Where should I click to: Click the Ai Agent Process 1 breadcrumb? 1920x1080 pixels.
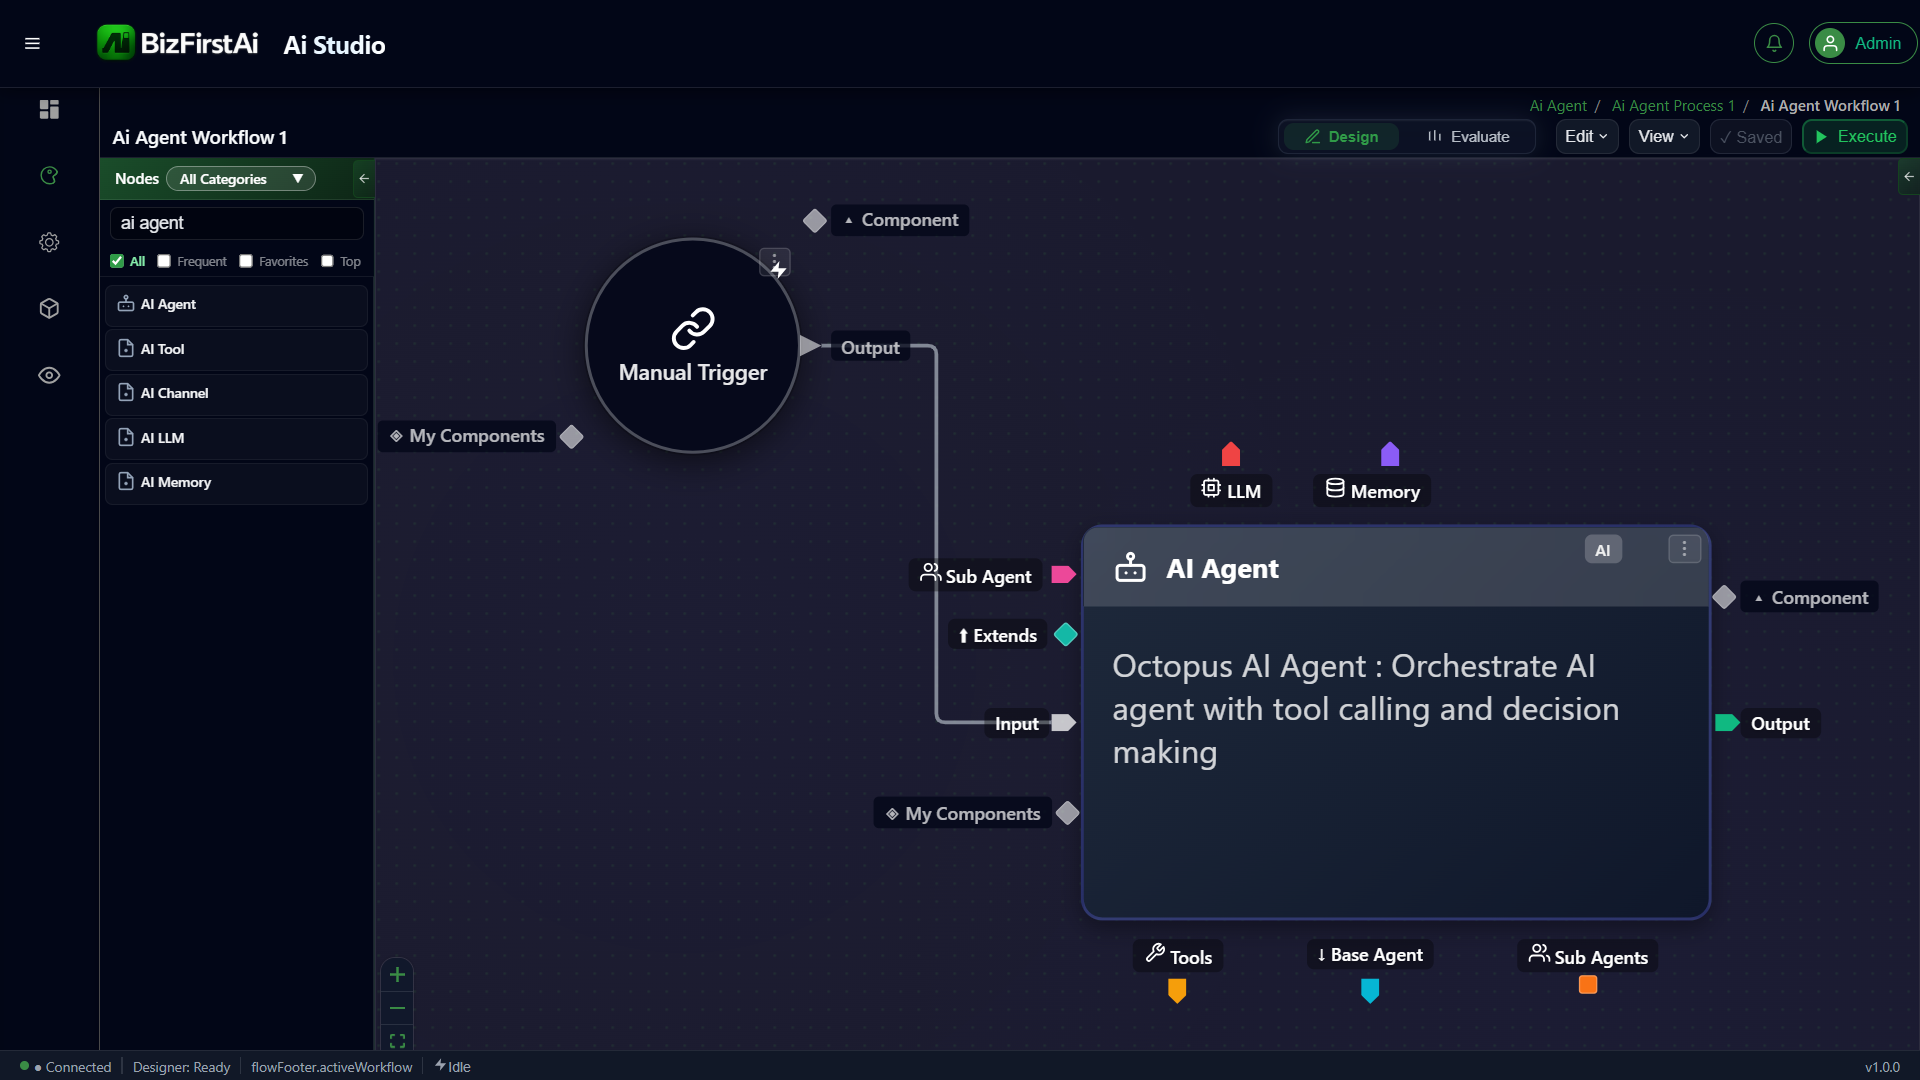(x=1672, y=106)
